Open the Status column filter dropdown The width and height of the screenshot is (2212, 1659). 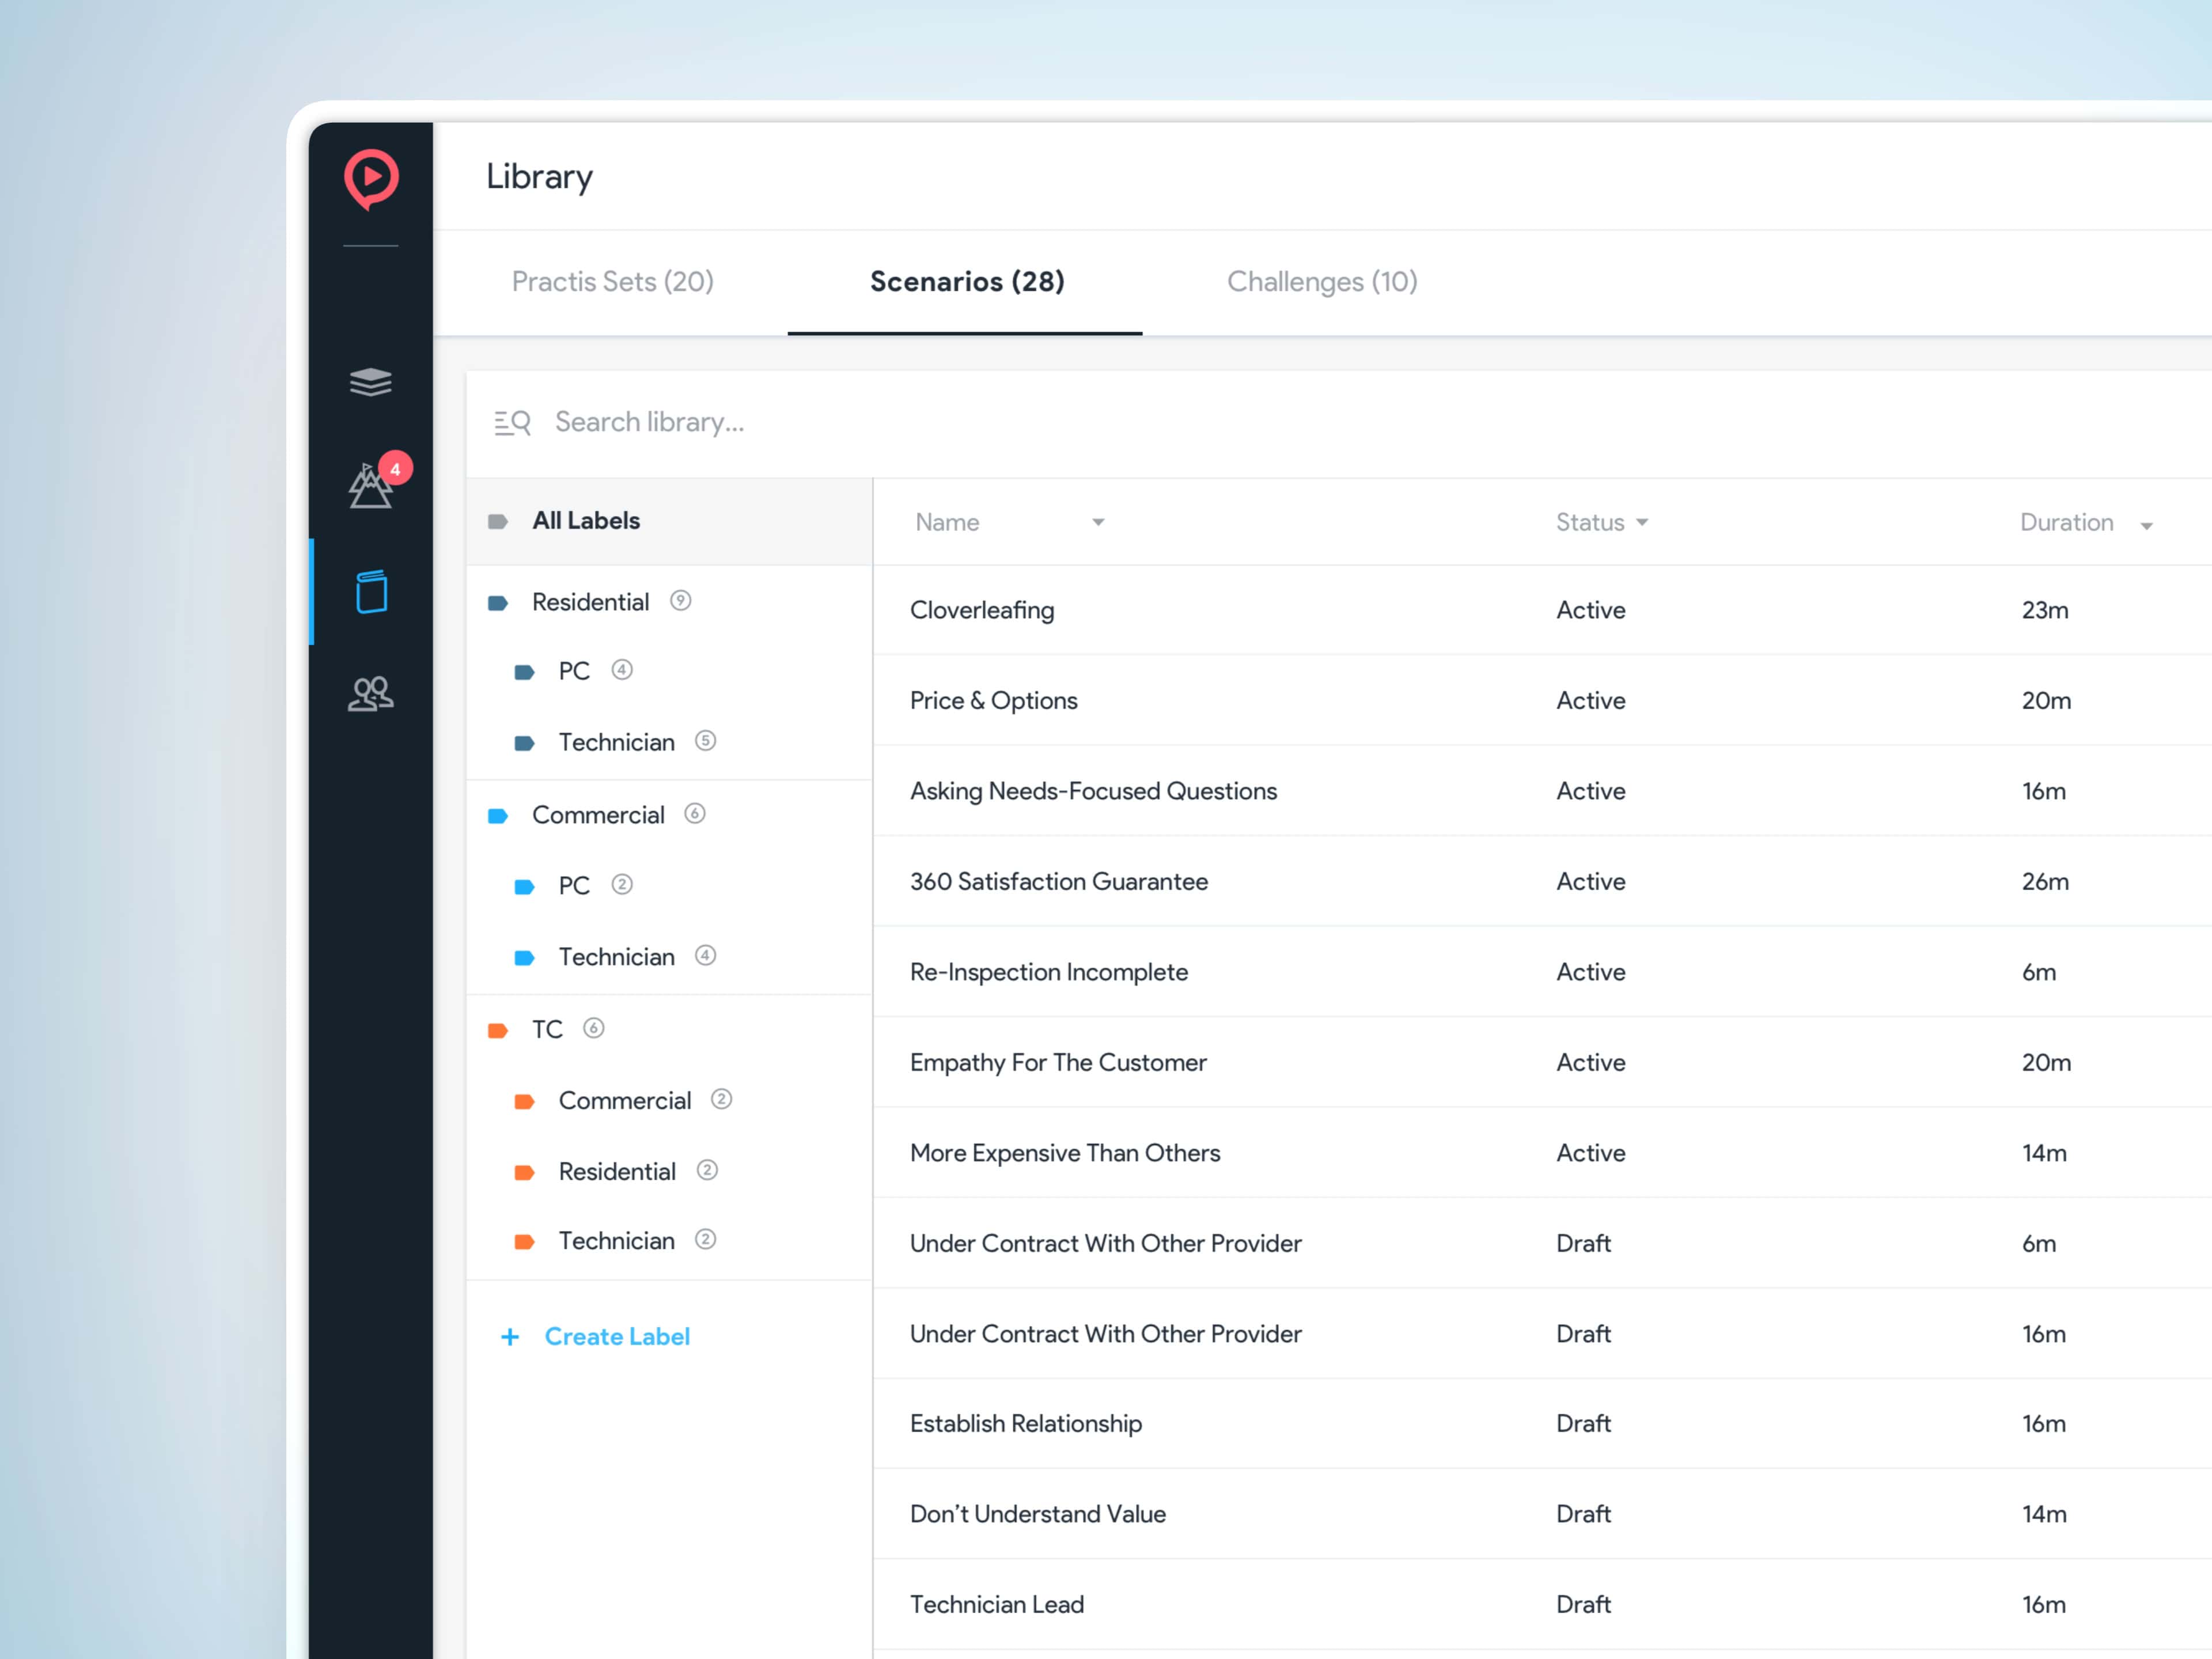1642,522
